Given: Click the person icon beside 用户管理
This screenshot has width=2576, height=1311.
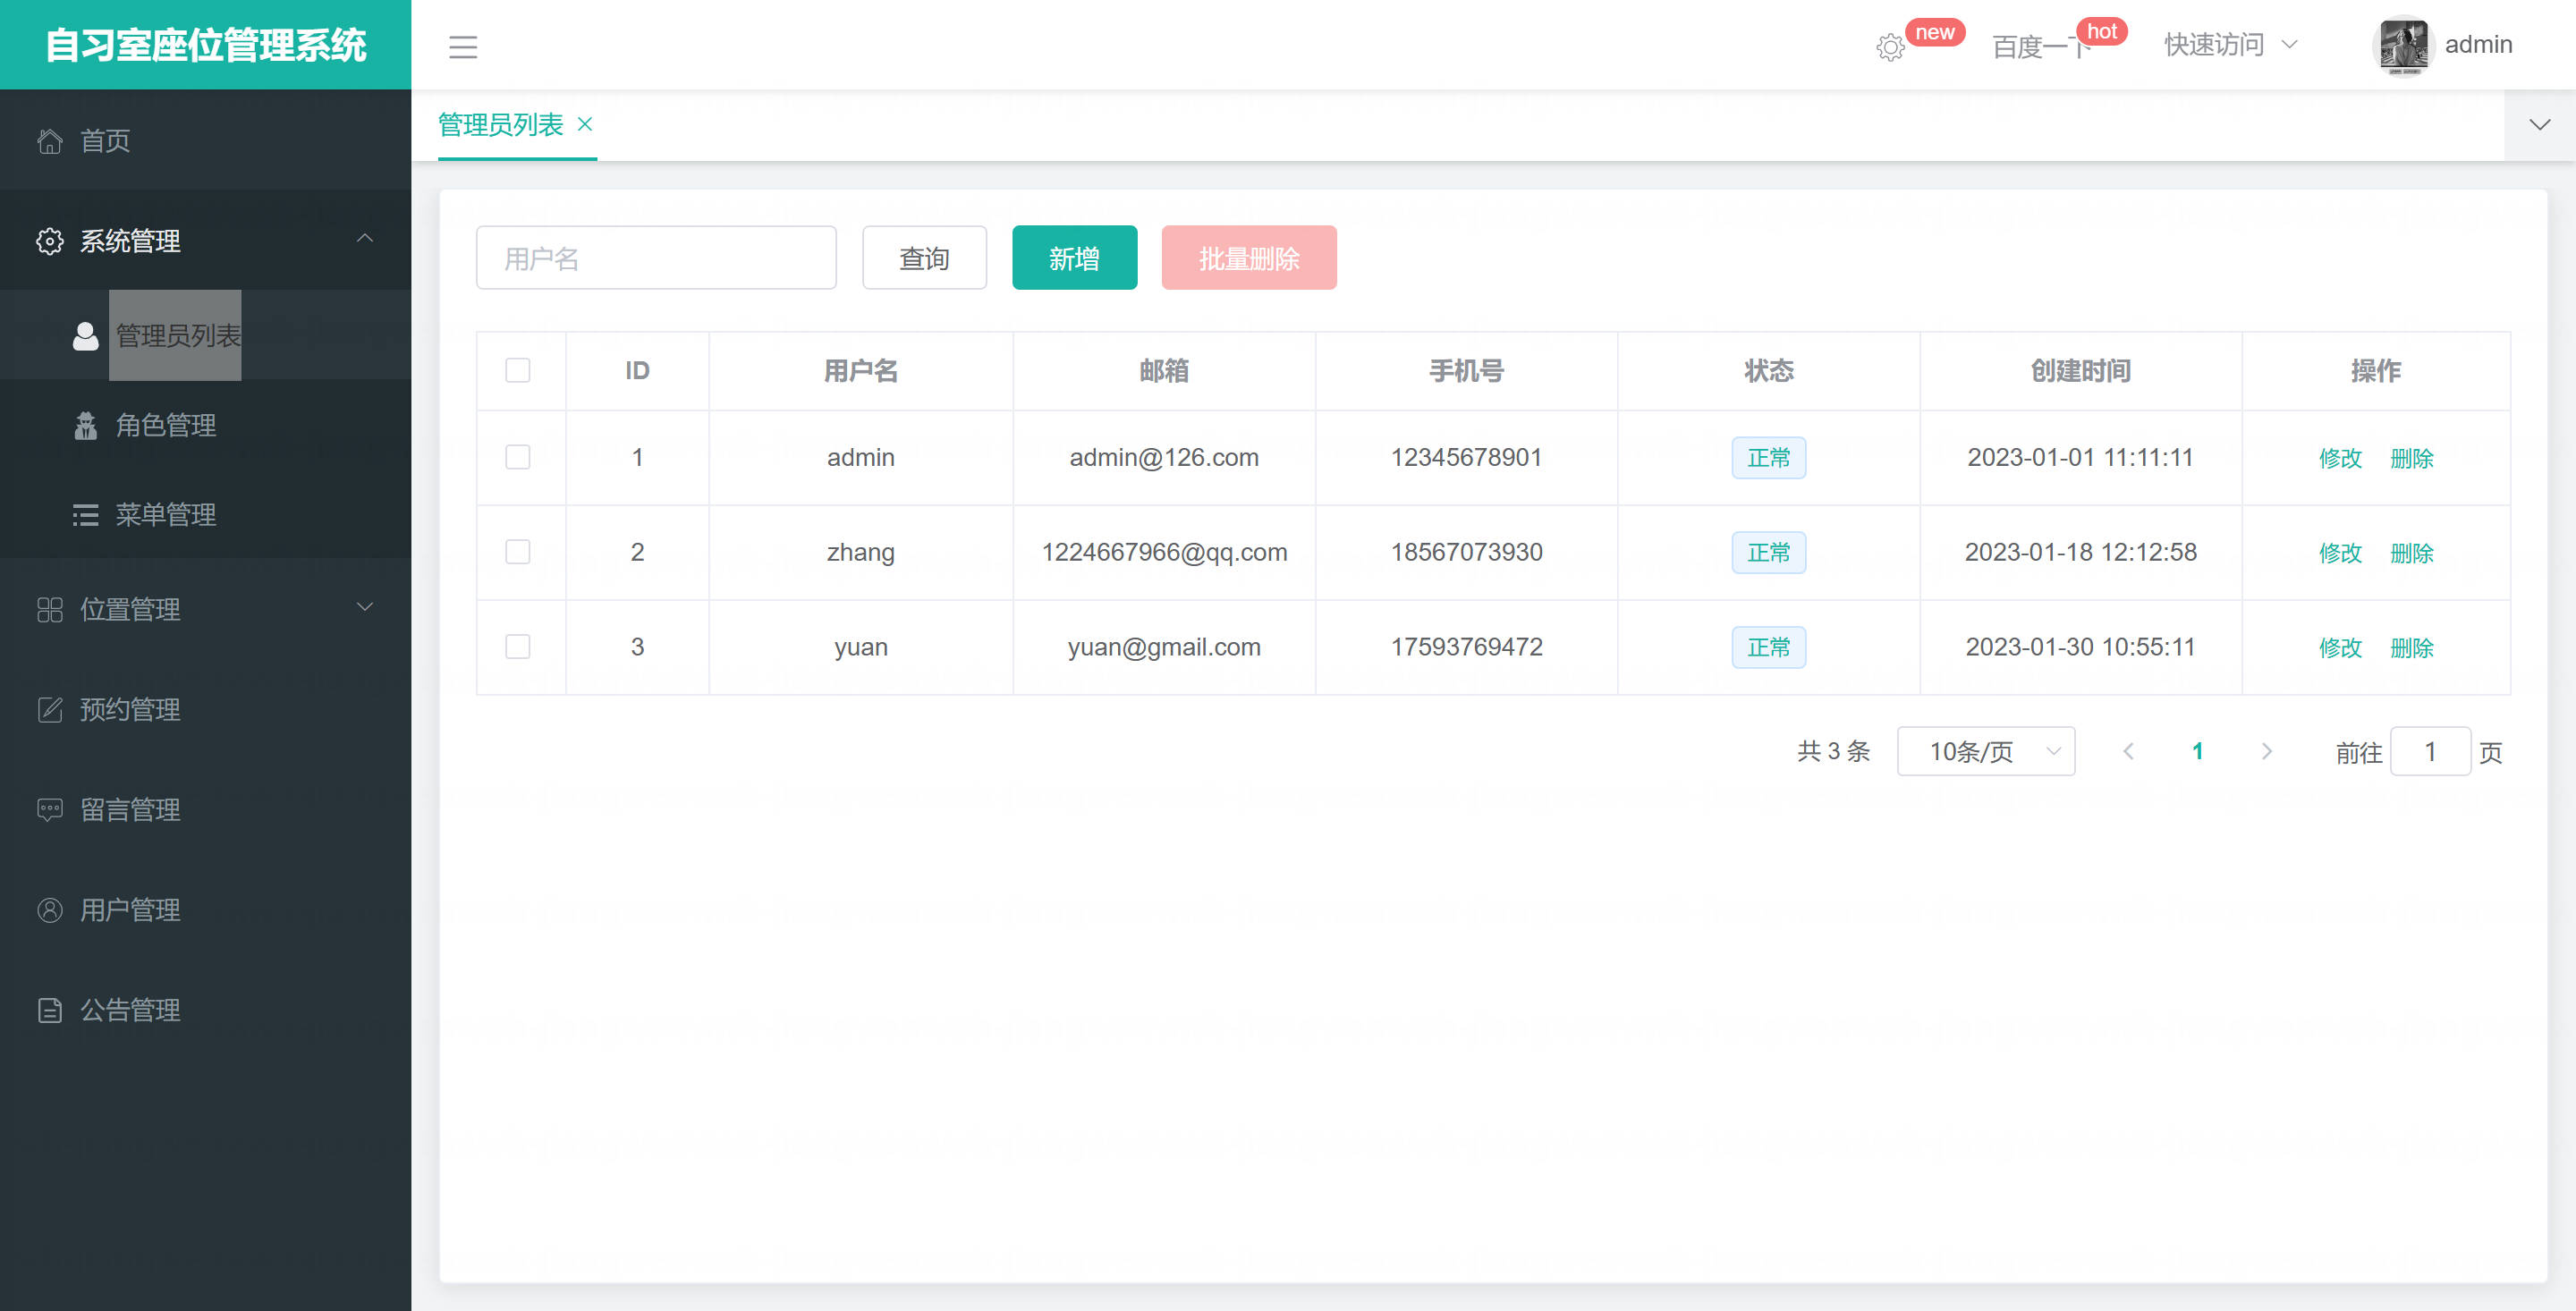Looking at the screenshot, I should (x=50, y=909).
